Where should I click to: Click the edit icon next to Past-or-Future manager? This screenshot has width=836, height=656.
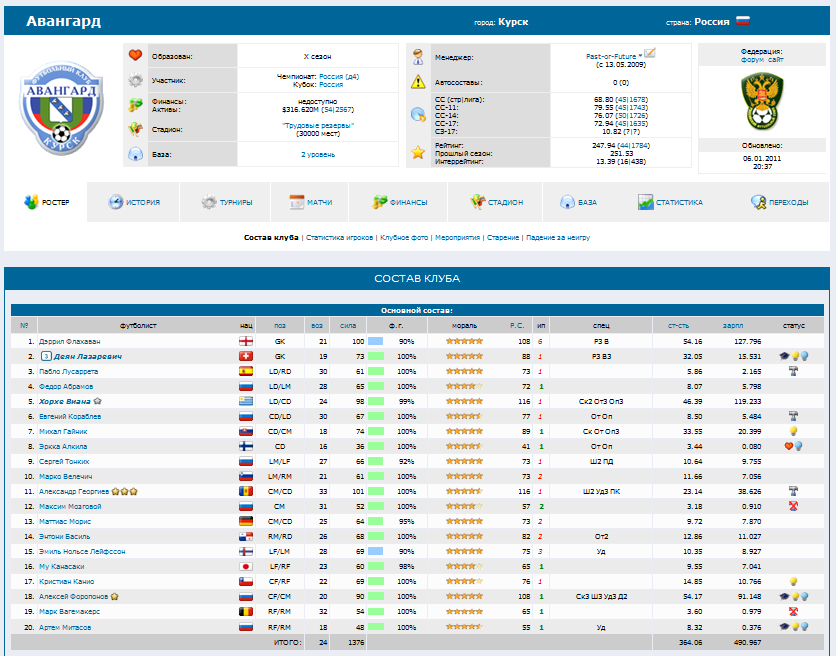click(649, 52)
